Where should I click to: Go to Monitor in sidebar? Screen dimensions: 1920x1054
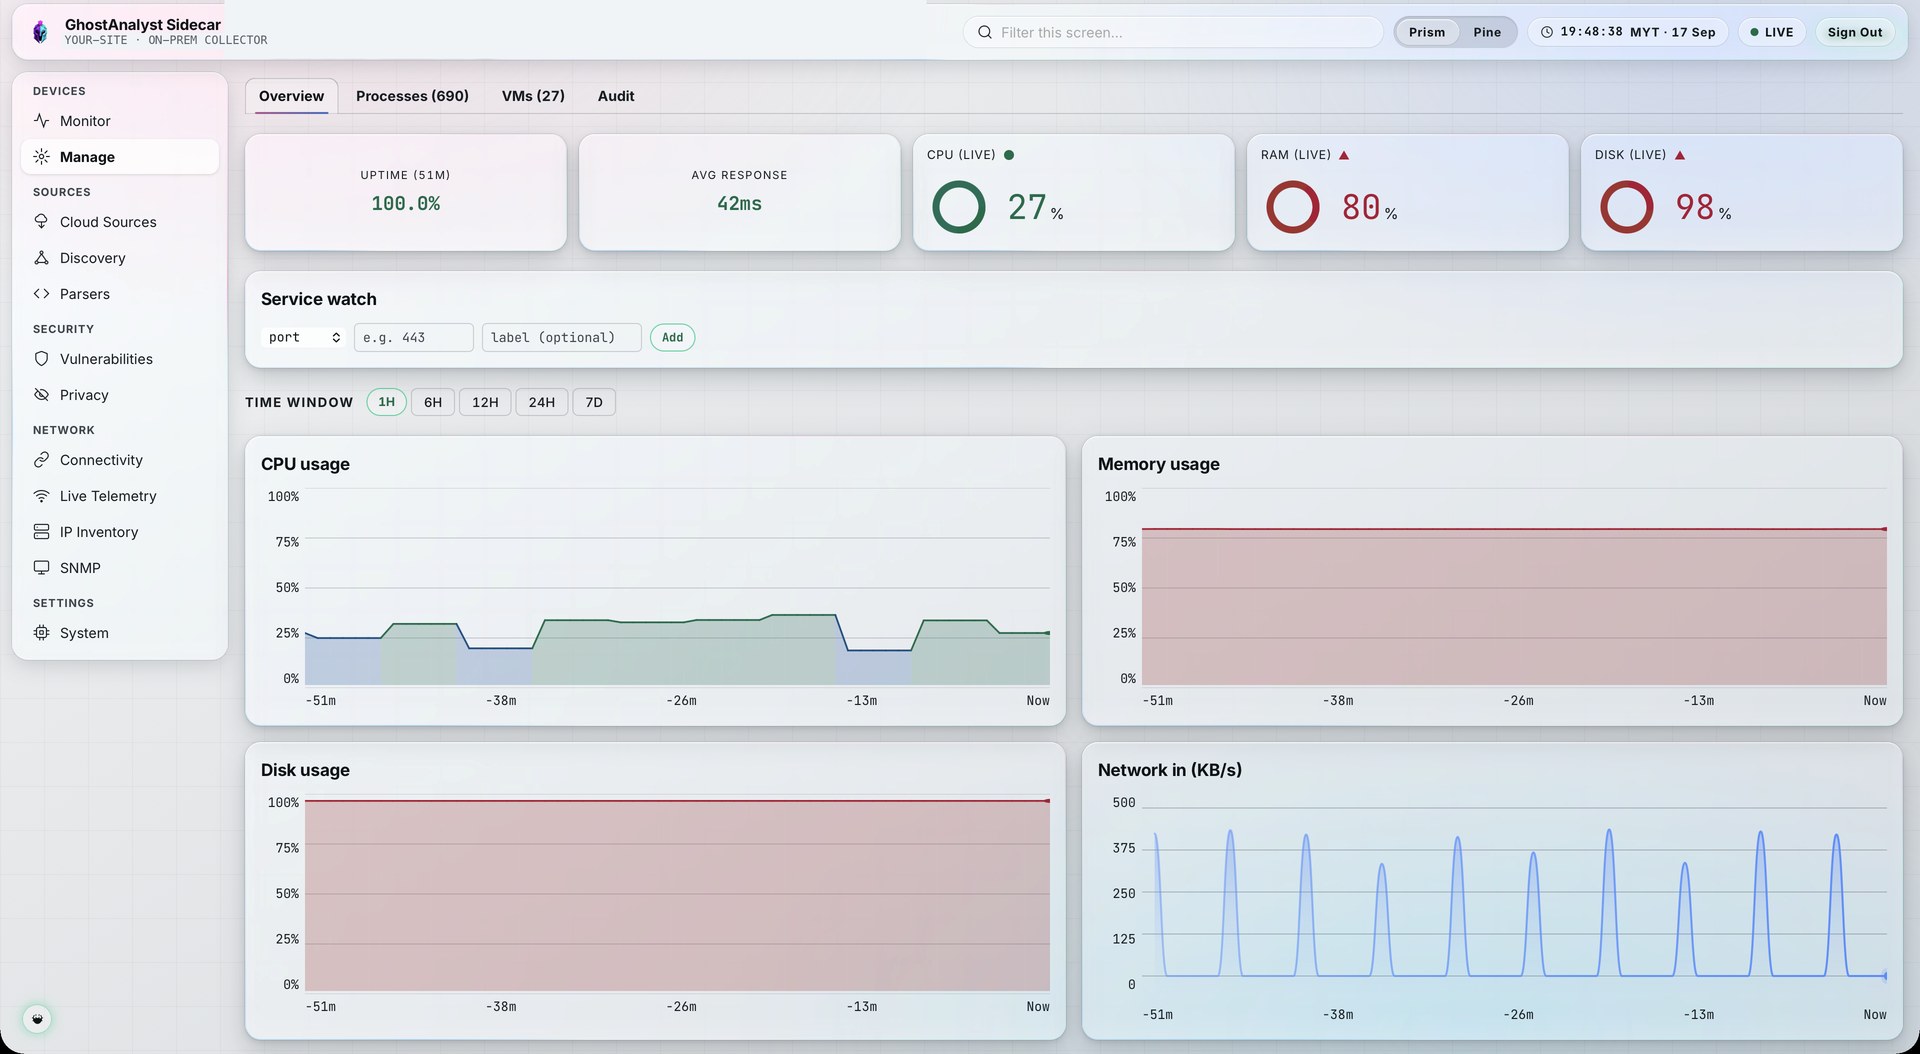click(120, 121)
